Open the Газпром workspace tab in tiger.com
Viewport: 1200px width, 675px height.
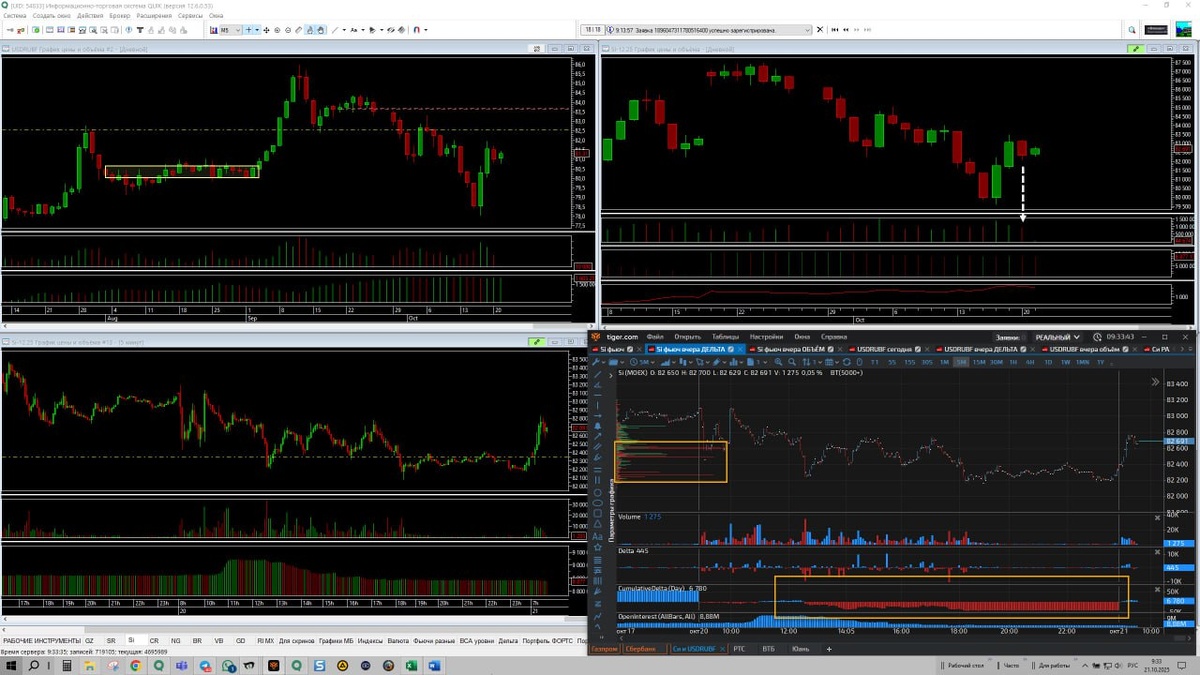pos(603,649)
